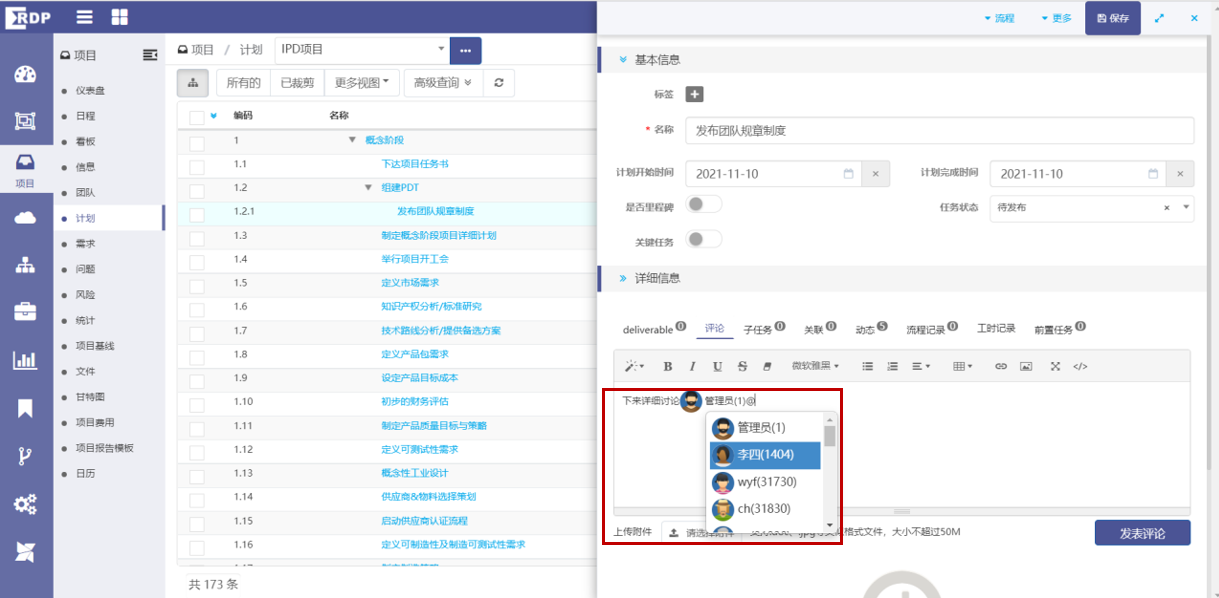Collapse the 概念阶段 tree node
Screen dimensions: 1219x598
352,140
